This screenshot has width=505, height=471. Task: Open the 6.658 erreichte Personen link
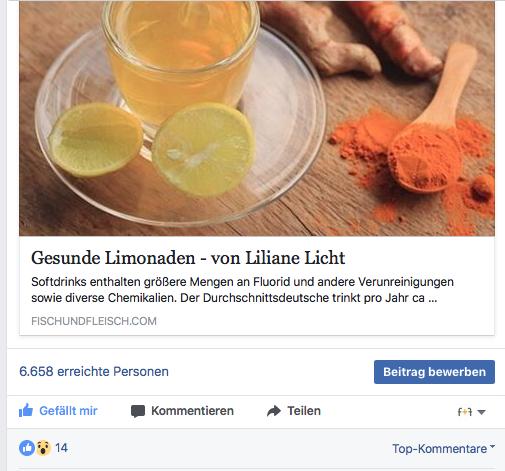click(94, 372)
